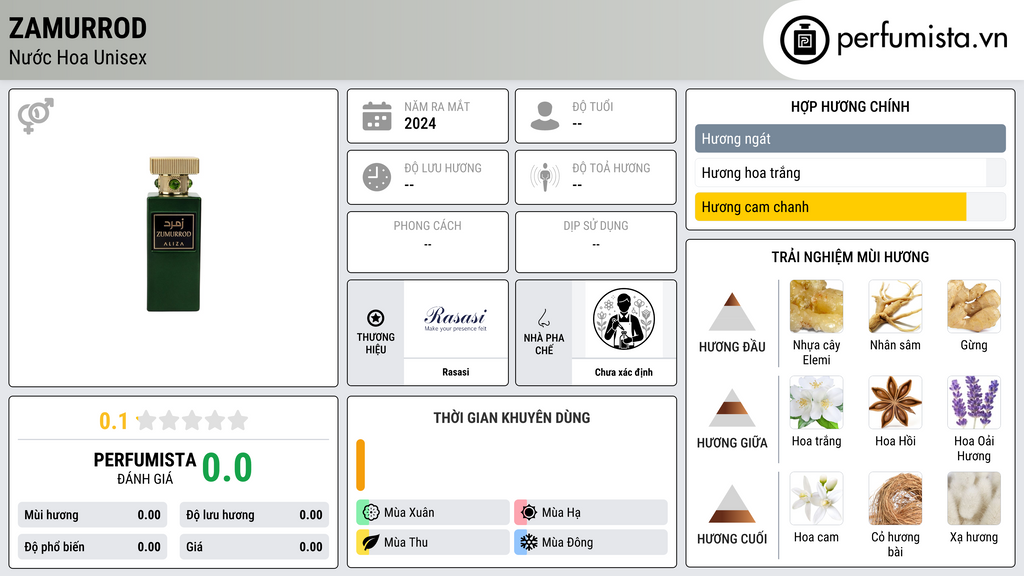Click the calendar icon beside Năm ra mắt

pyautogui.click(x=377, y=116)
